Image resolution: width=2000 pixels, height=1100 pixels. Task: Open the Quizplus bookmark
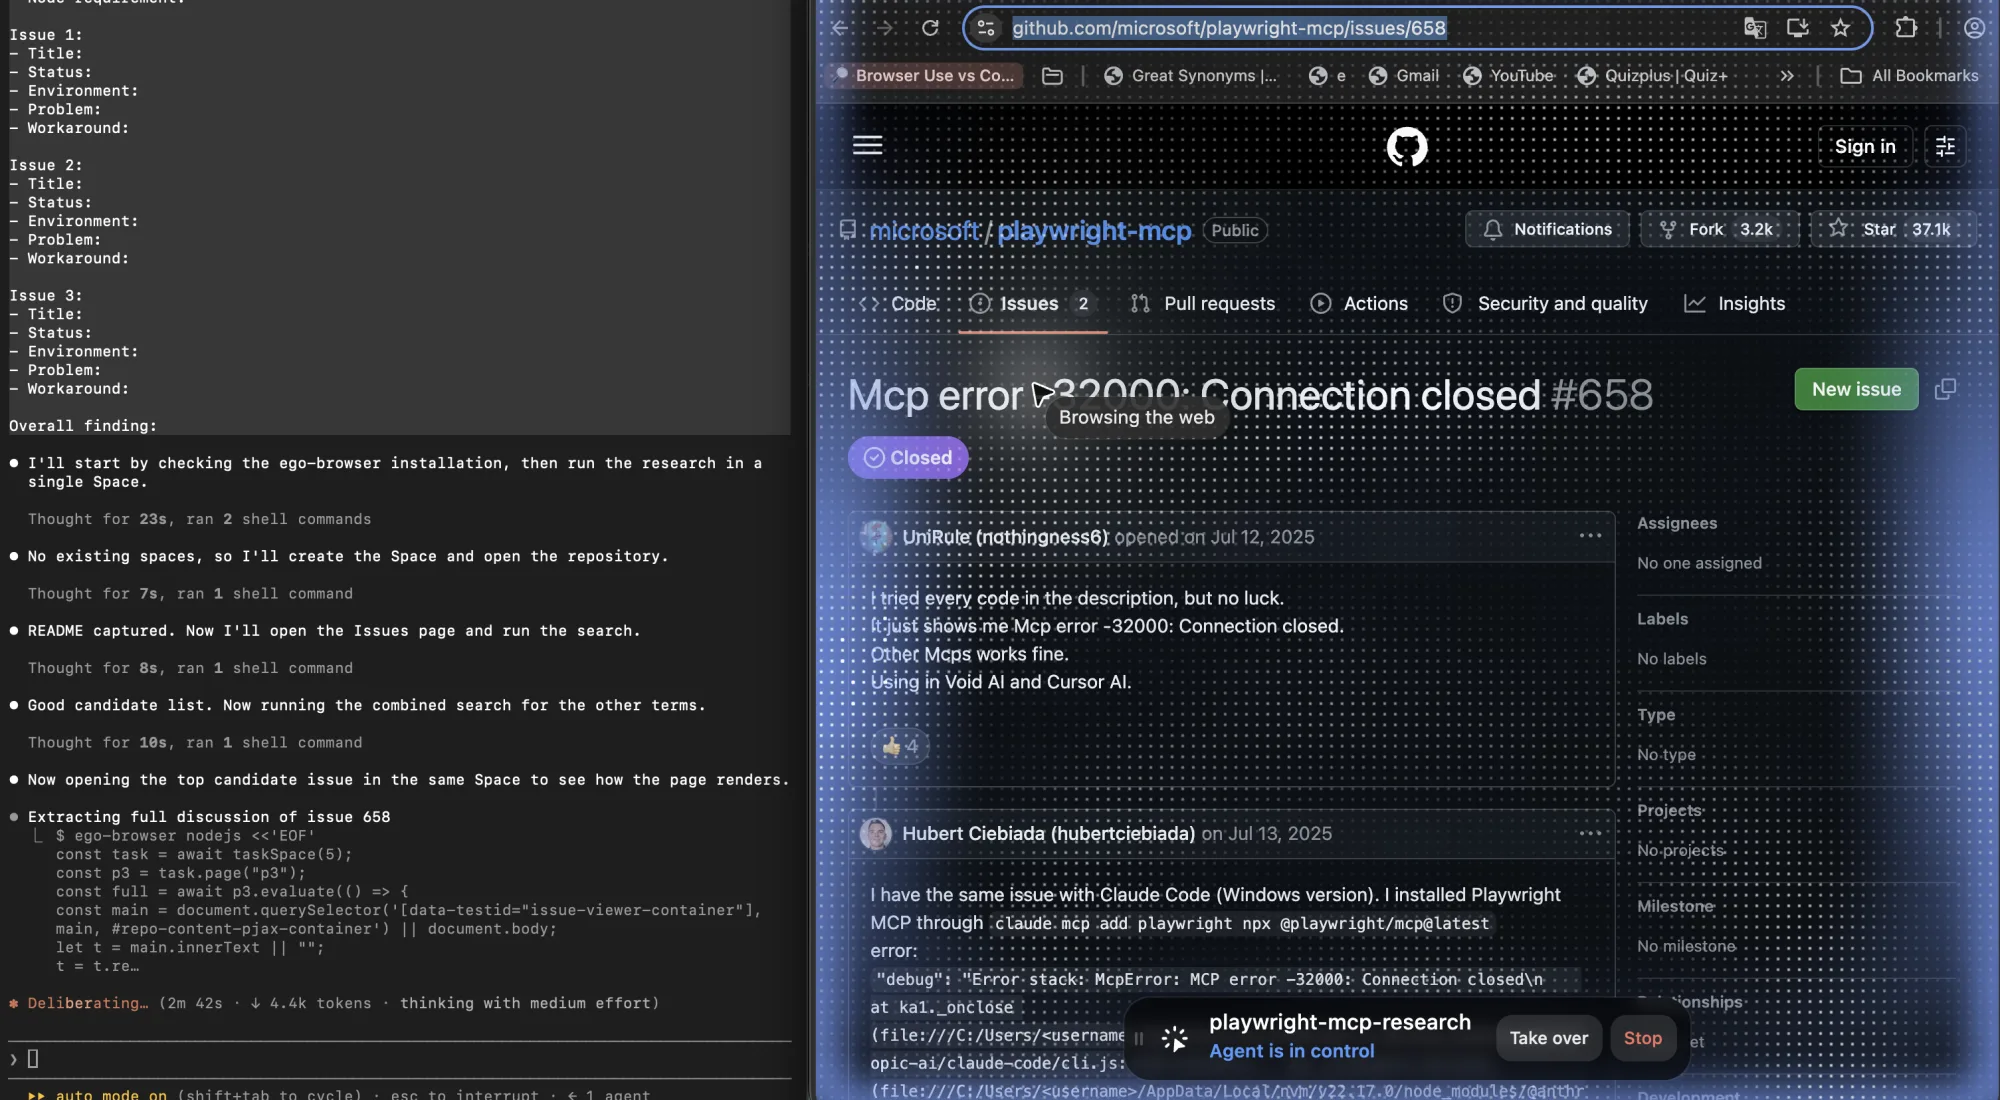point(1652,76)
